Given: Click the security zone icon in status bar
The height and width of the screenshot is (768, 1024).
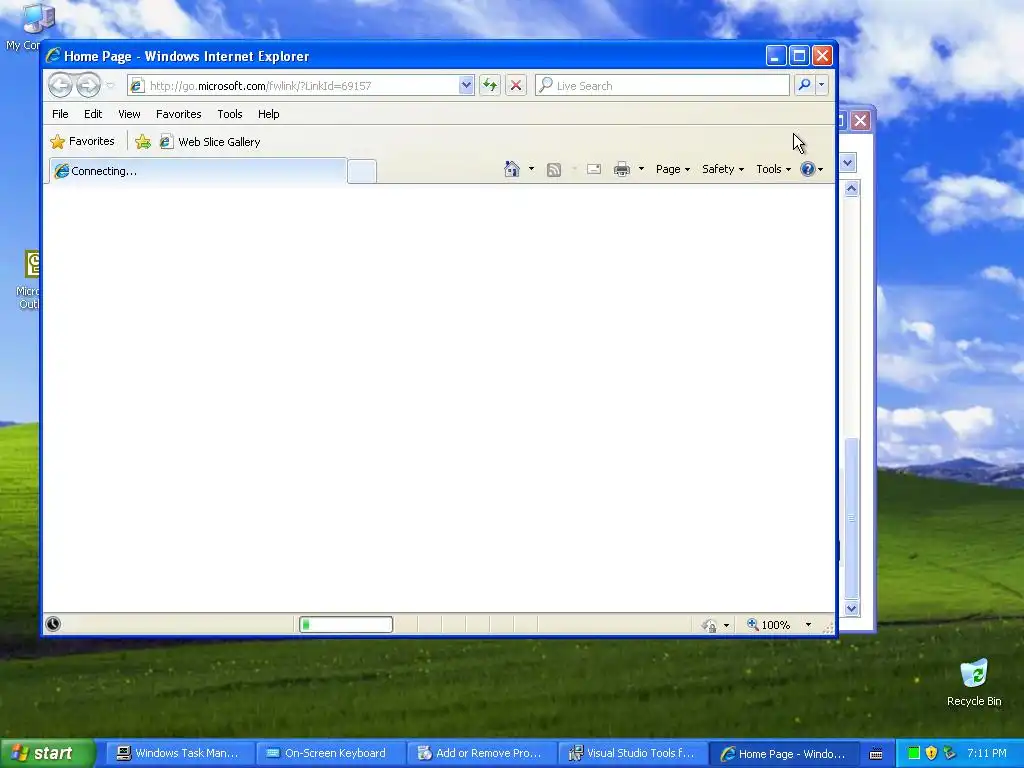Looking at the screenshot, I should (x=710, y=625).
